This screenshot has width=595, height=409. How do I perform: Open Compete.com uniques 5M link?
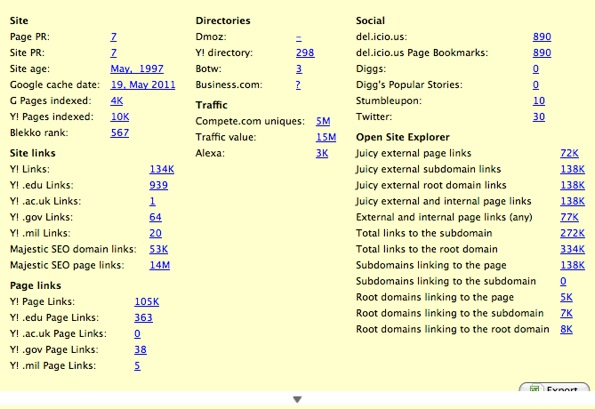coord(323,121)
